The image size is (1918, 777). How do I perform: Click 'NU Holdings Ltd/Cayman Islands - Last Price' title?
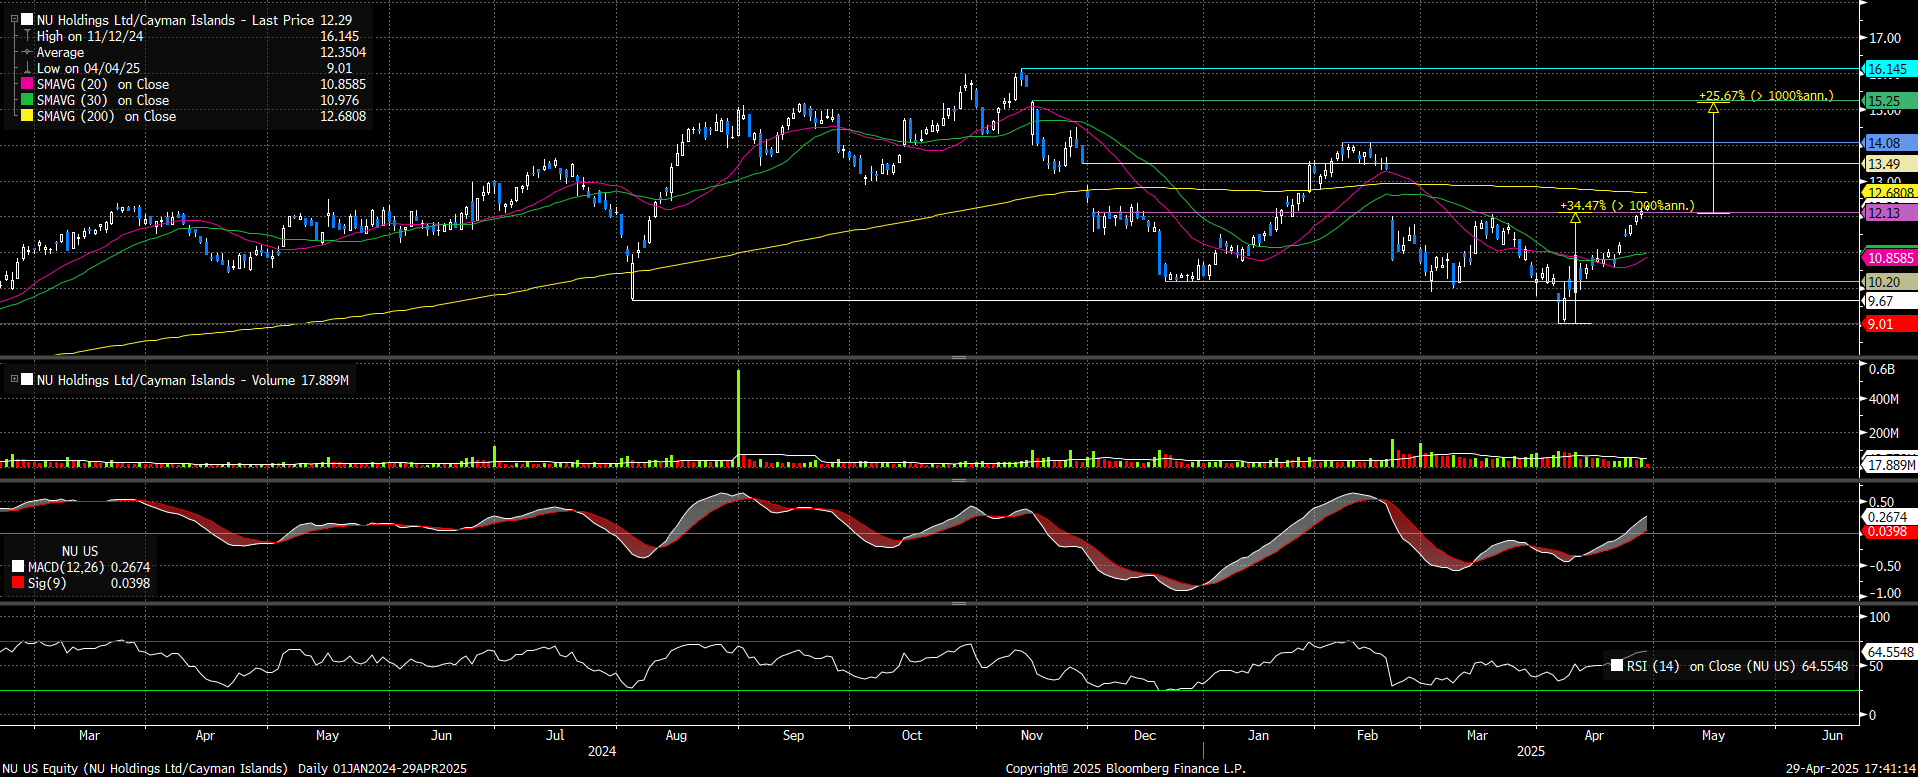tap(176, 20)
